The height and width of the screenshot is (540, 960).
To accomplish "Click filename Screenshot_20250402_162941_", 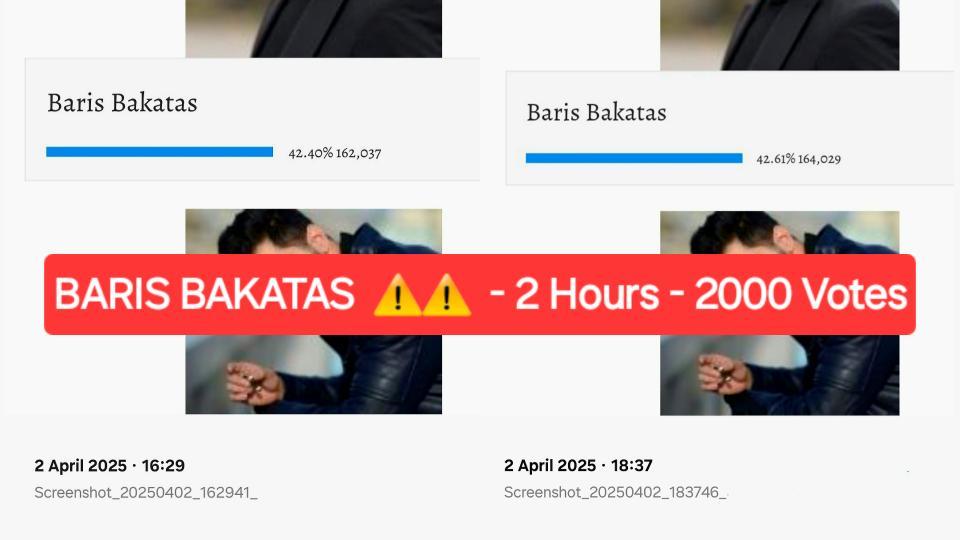I will point(146,492).
